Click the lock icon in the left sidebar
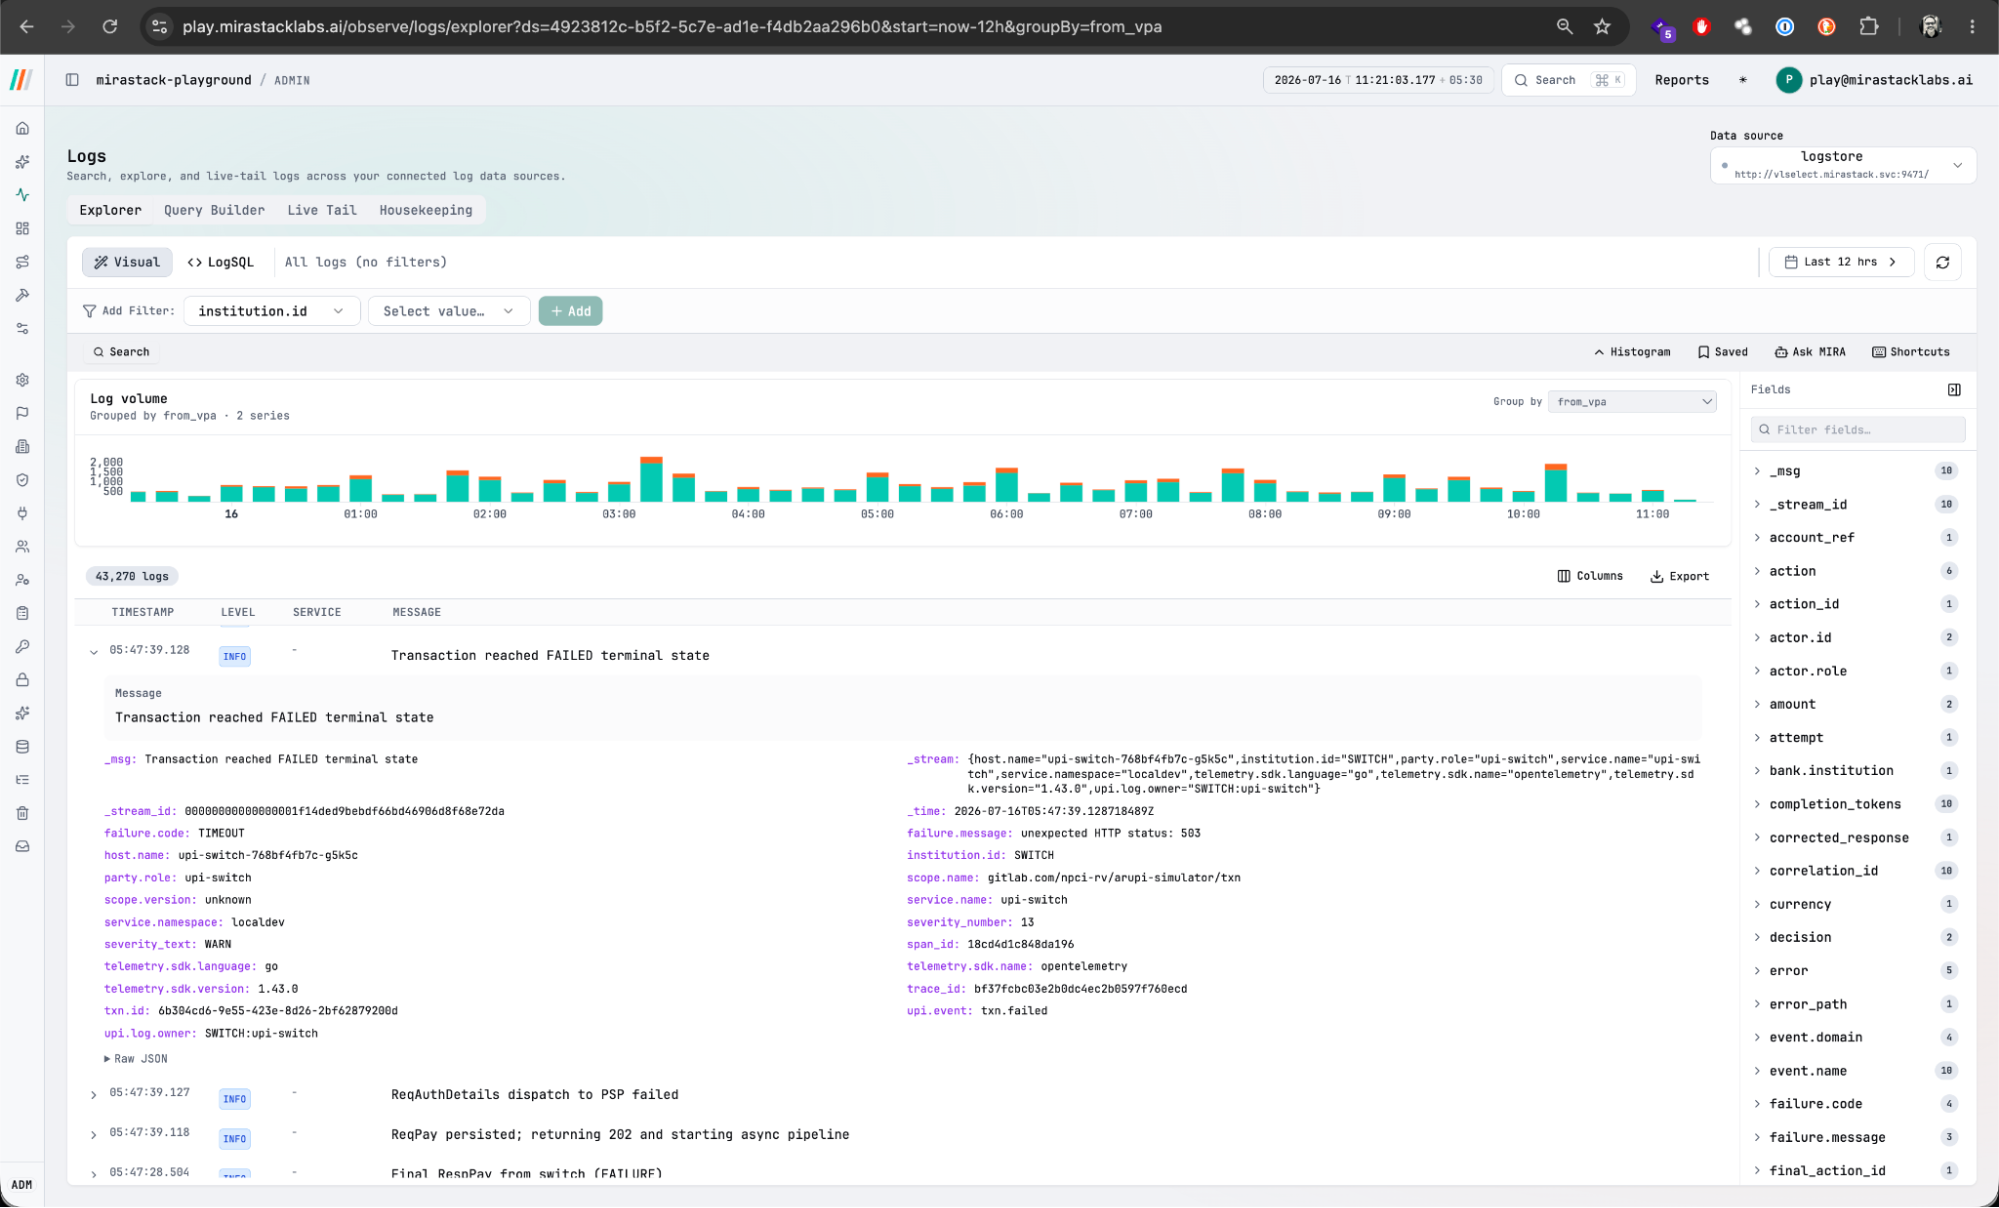 (x=22, y=680)
